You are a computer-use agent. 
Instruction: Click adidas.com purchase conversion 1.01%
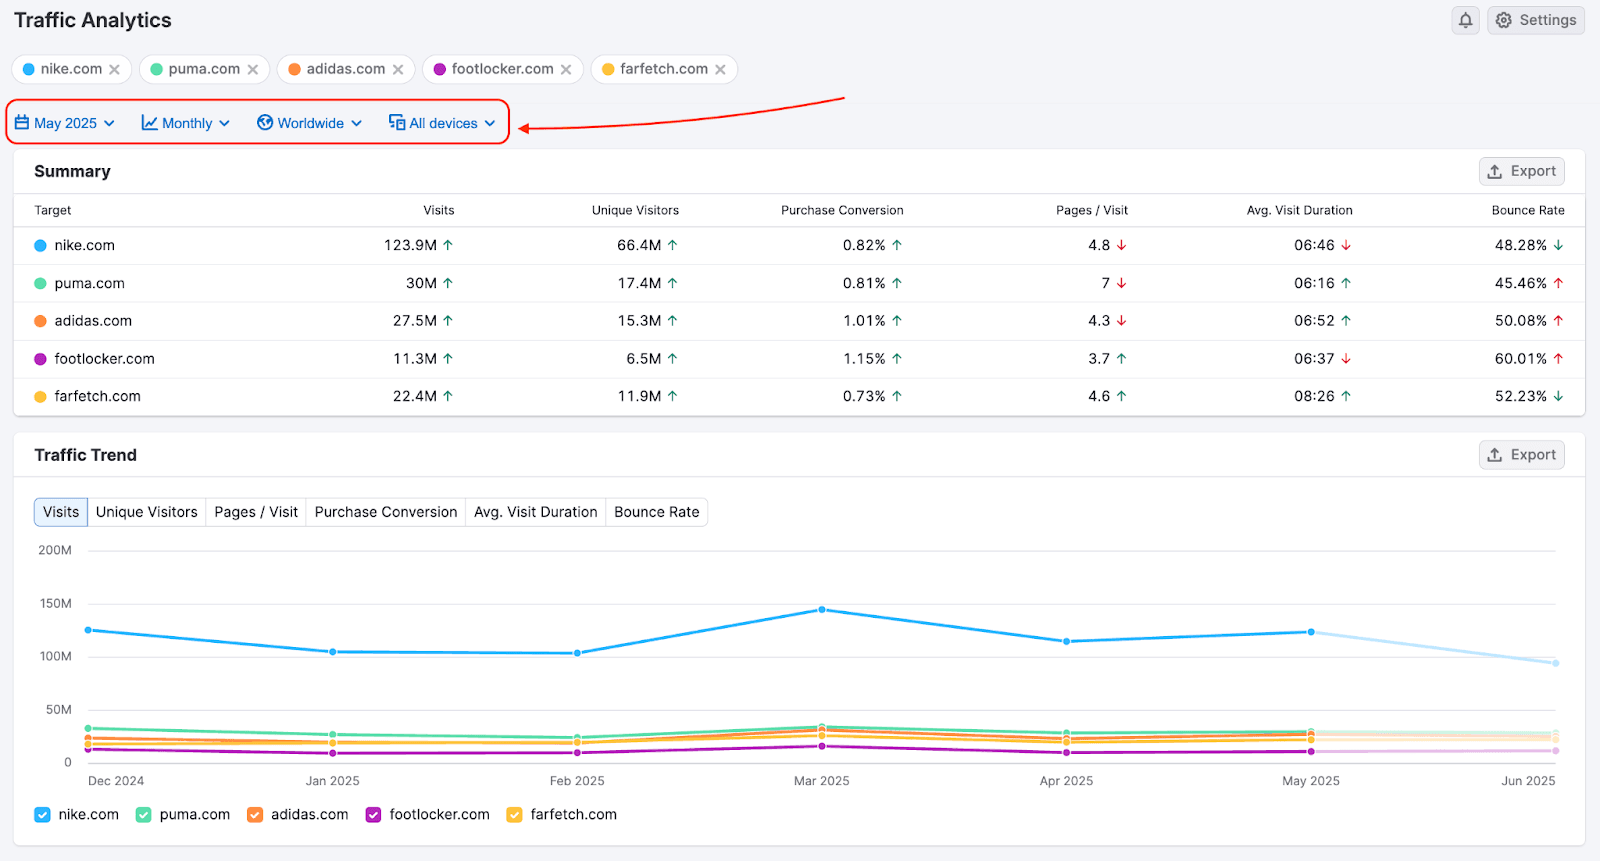[864, 321]
